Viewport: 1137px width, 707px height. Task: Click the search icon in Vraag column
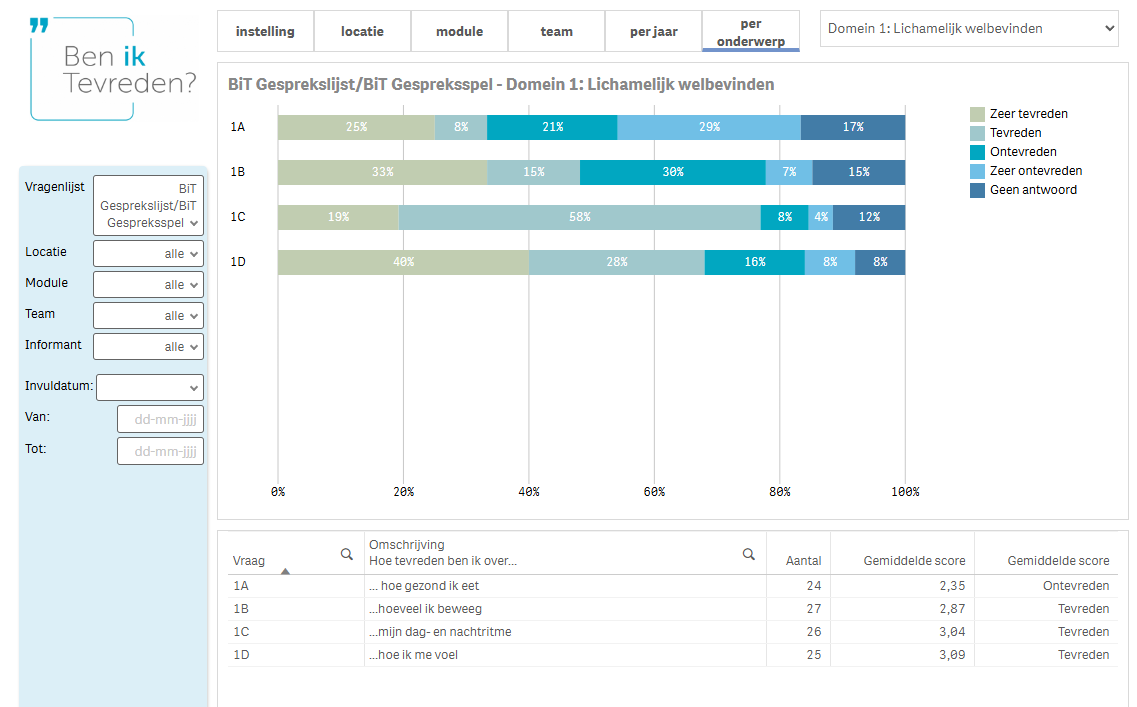point(347,554)
